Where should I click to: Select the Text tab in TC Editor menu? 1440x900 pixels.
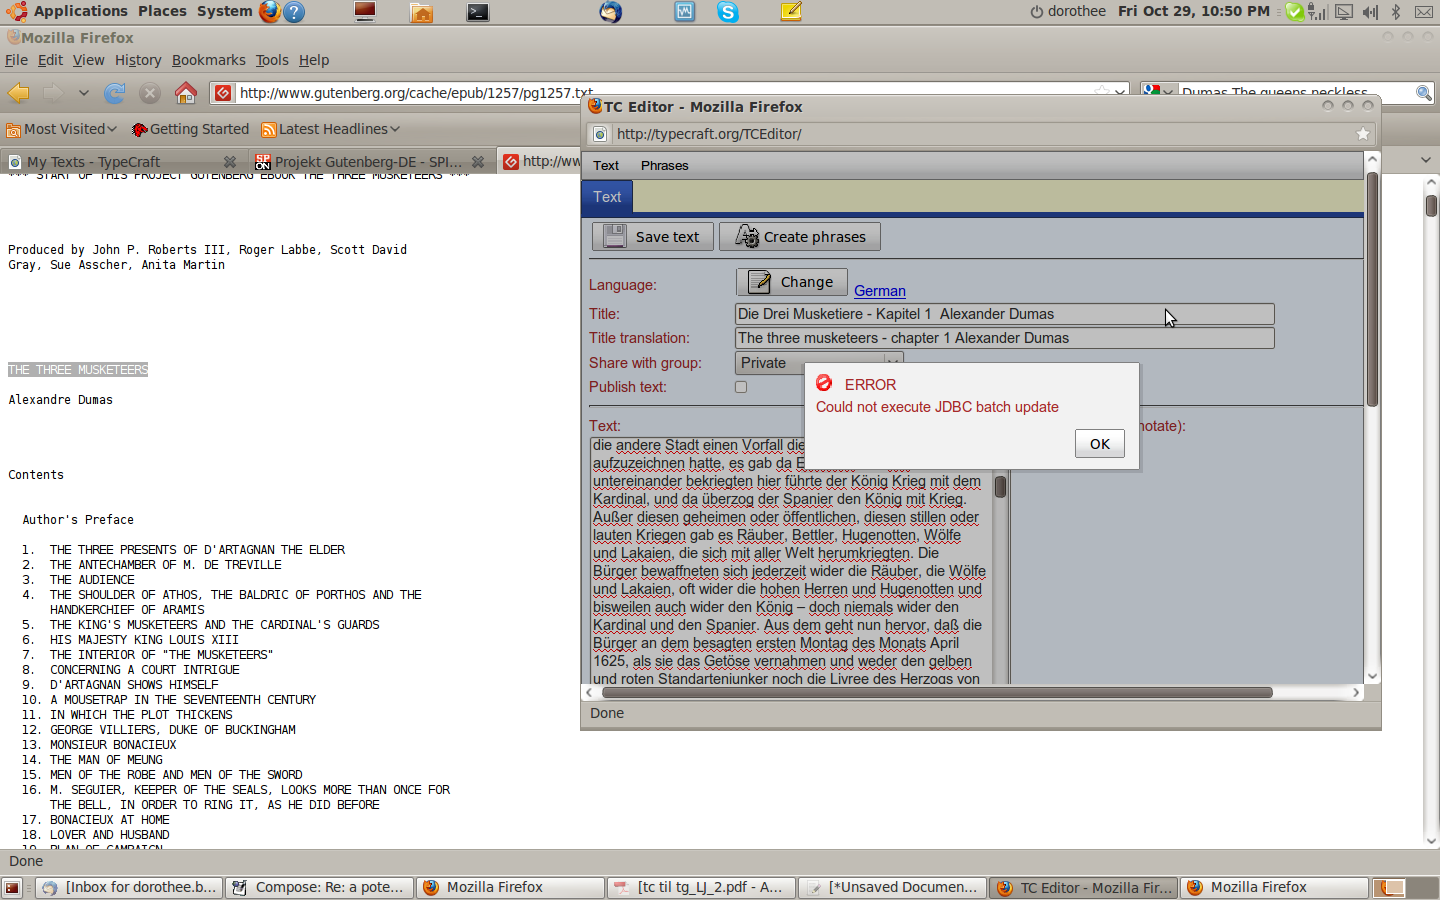click(x=606, y=166)
